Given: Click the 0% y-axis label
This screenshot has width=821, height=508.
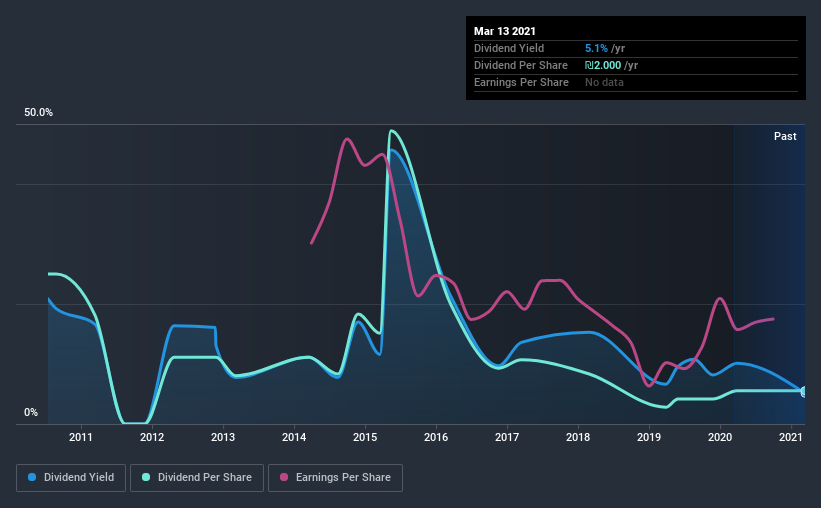Looking at the screenshot, I should pyautogui.click(x=31, y=413).
